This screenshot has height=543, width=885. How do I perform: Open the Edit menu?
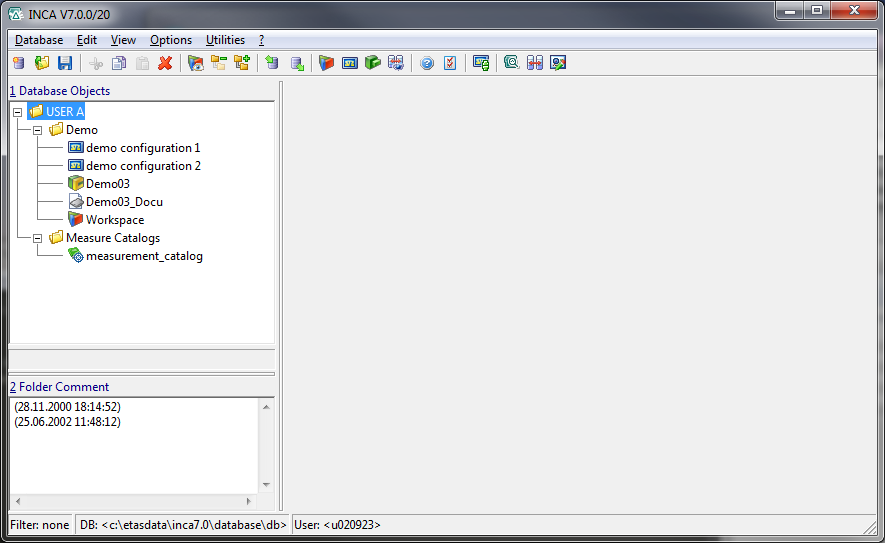(87, 40)
